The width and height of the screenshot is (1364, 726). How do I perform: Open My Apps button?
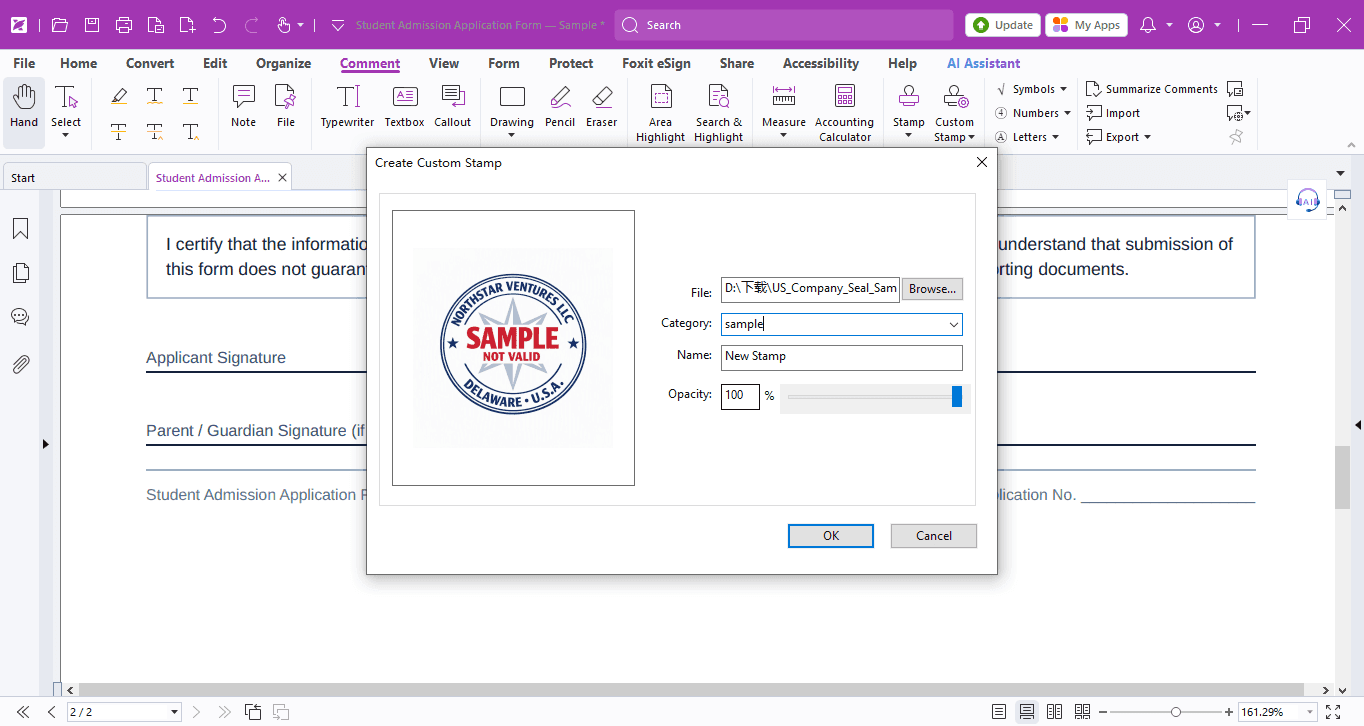click(1087, 25)
